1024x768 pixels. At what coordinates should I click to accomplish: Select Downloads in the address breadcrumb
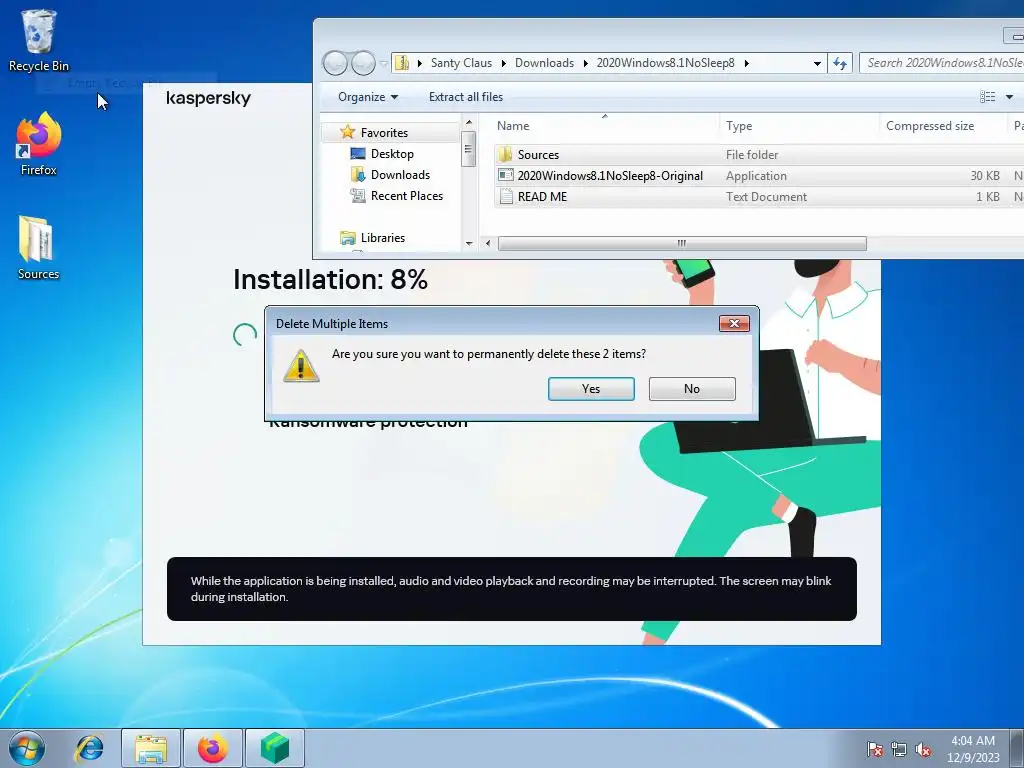point(544,63)
